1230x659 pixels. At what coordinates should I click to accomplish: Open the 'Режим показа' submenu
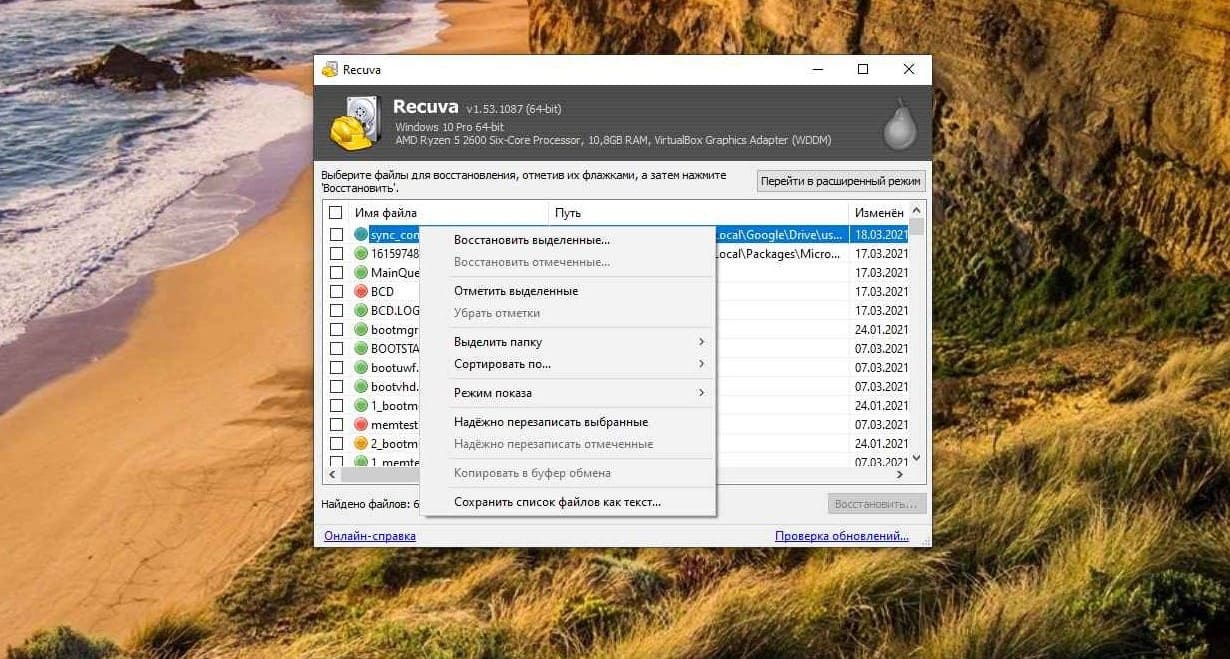pos(578,393)
